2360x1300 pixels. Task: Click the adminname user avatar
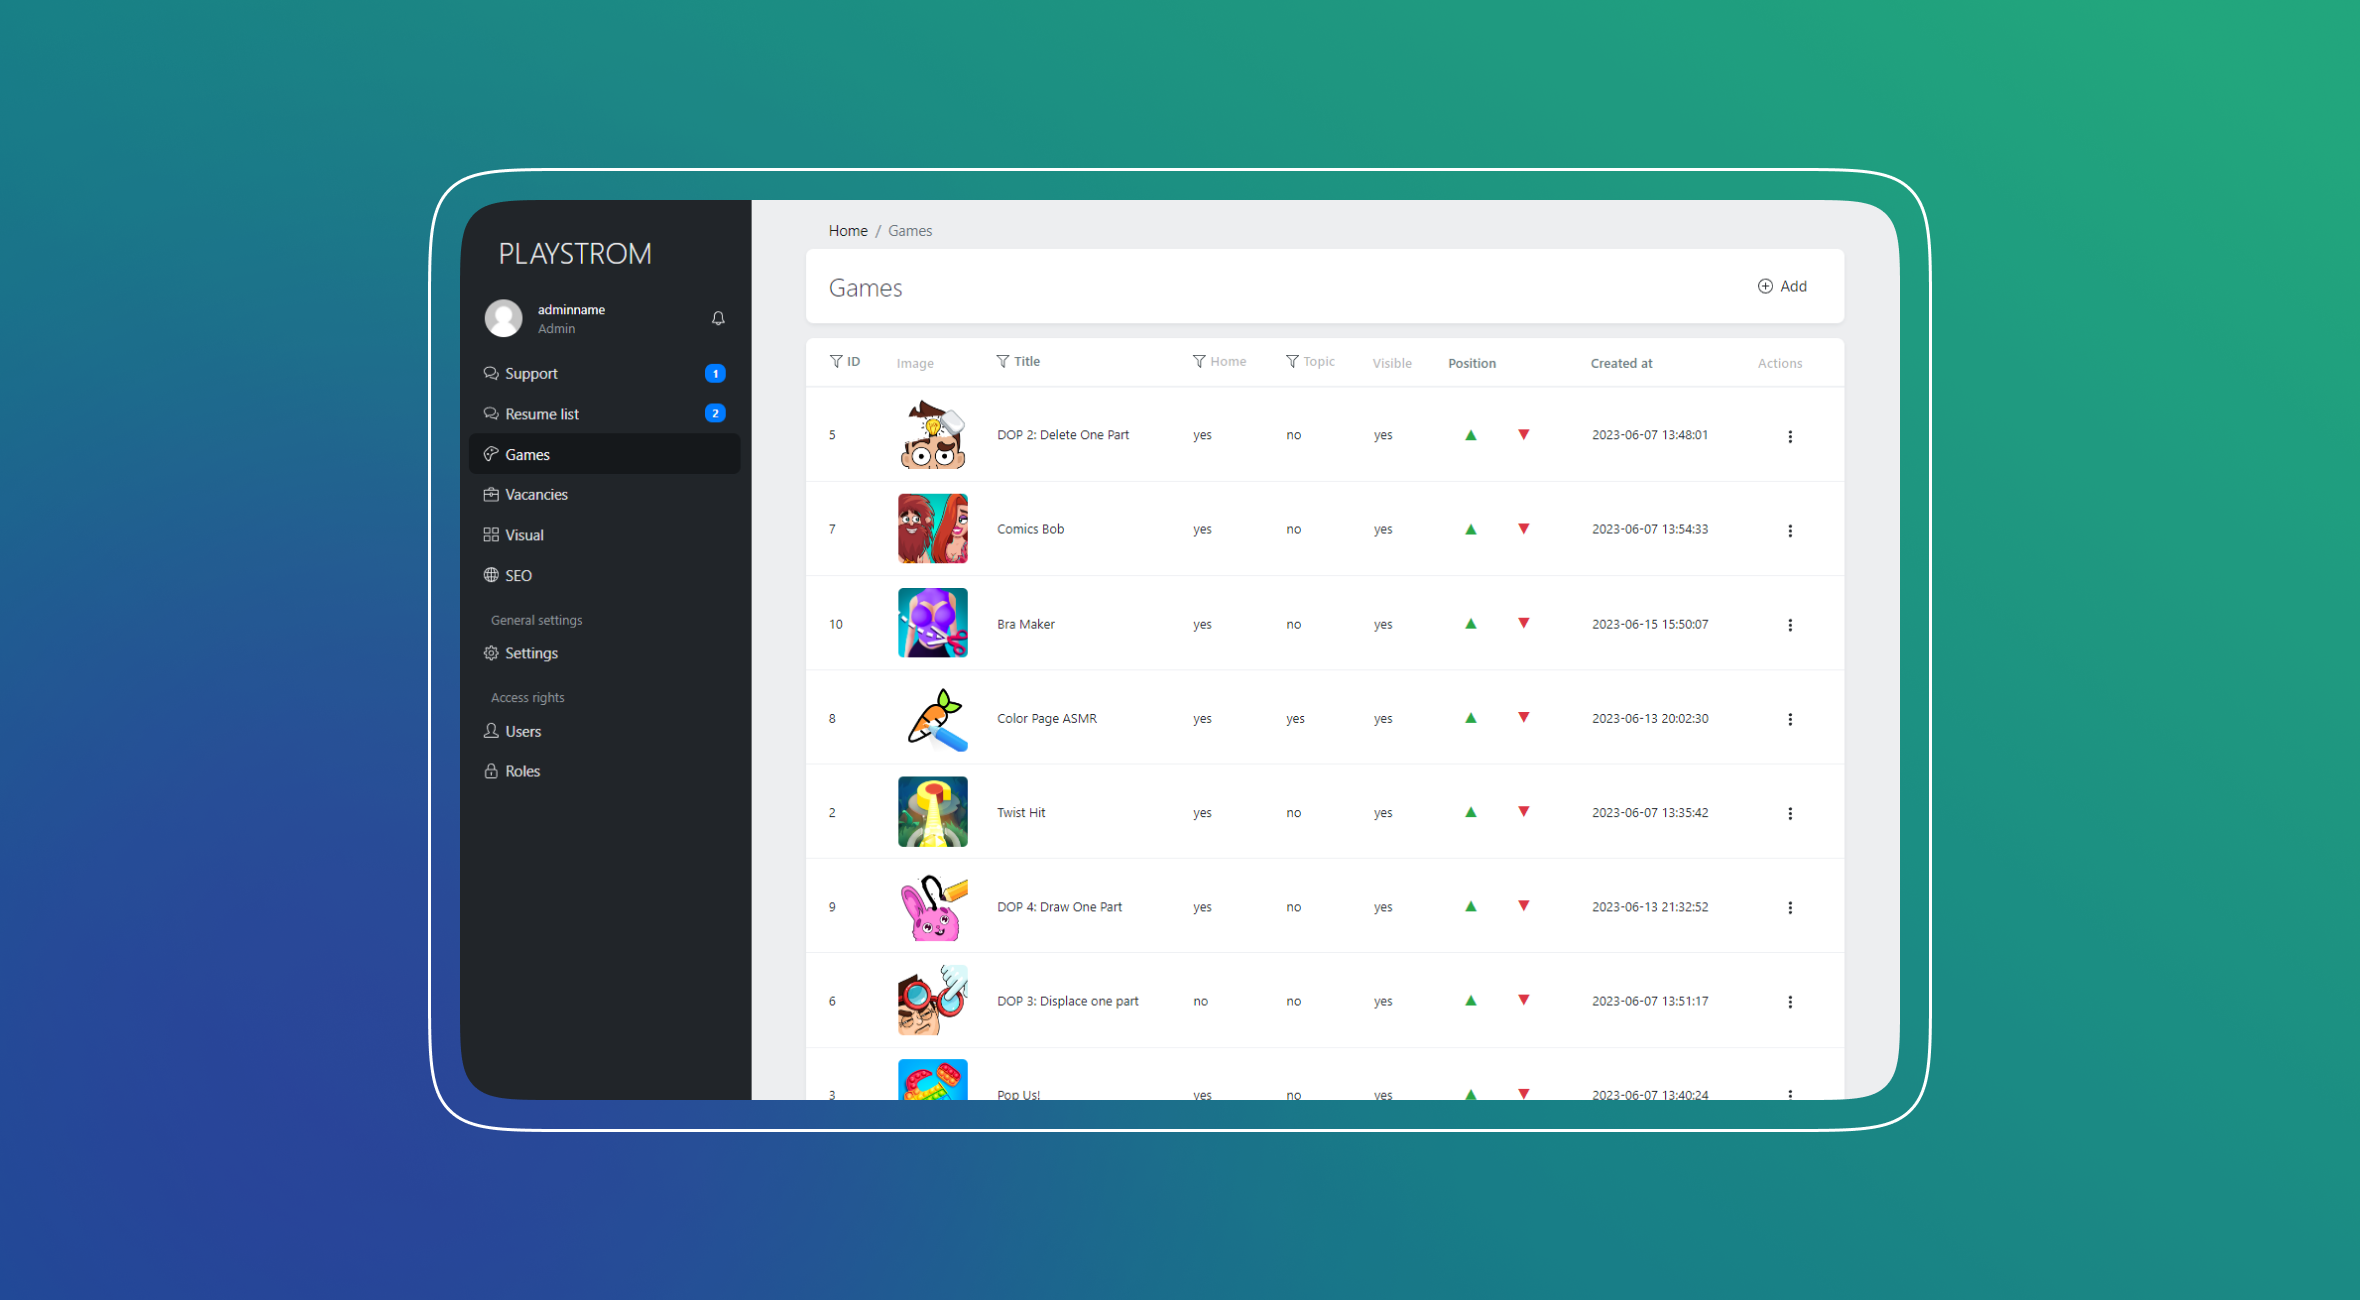click(x=503, y=318)
